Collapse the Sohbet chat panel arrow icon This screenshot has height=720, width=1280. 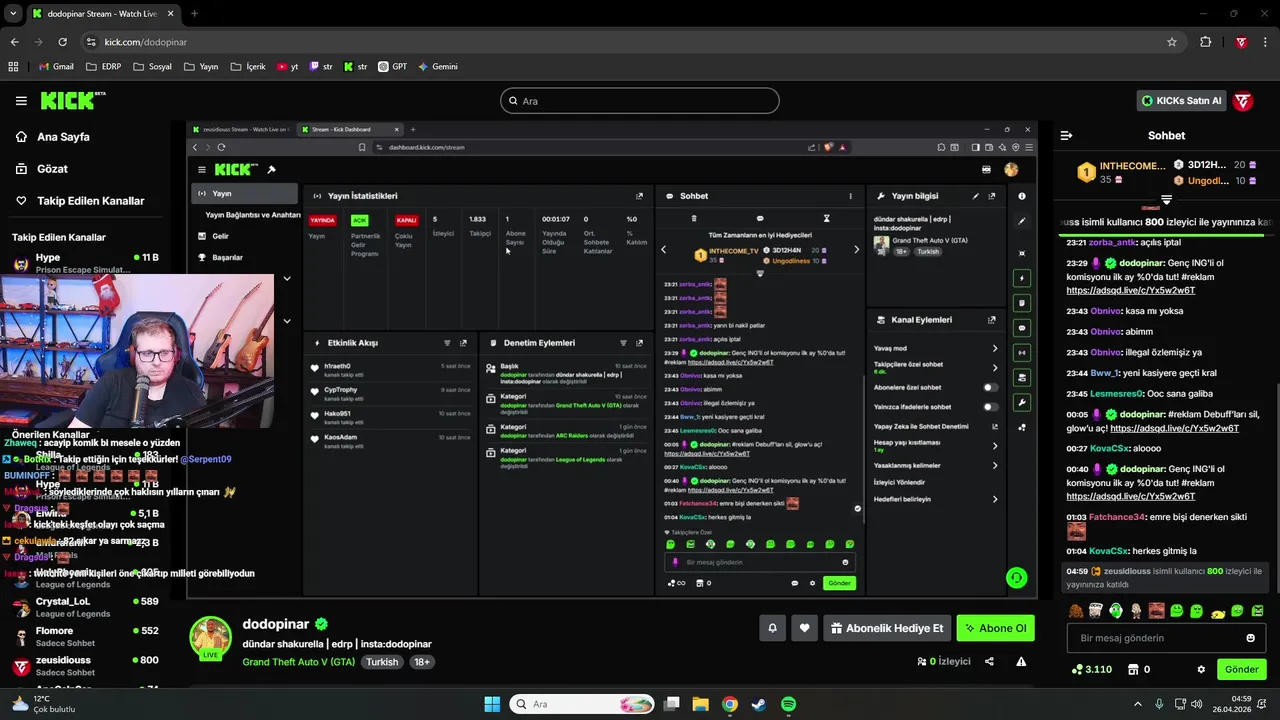1066,135
